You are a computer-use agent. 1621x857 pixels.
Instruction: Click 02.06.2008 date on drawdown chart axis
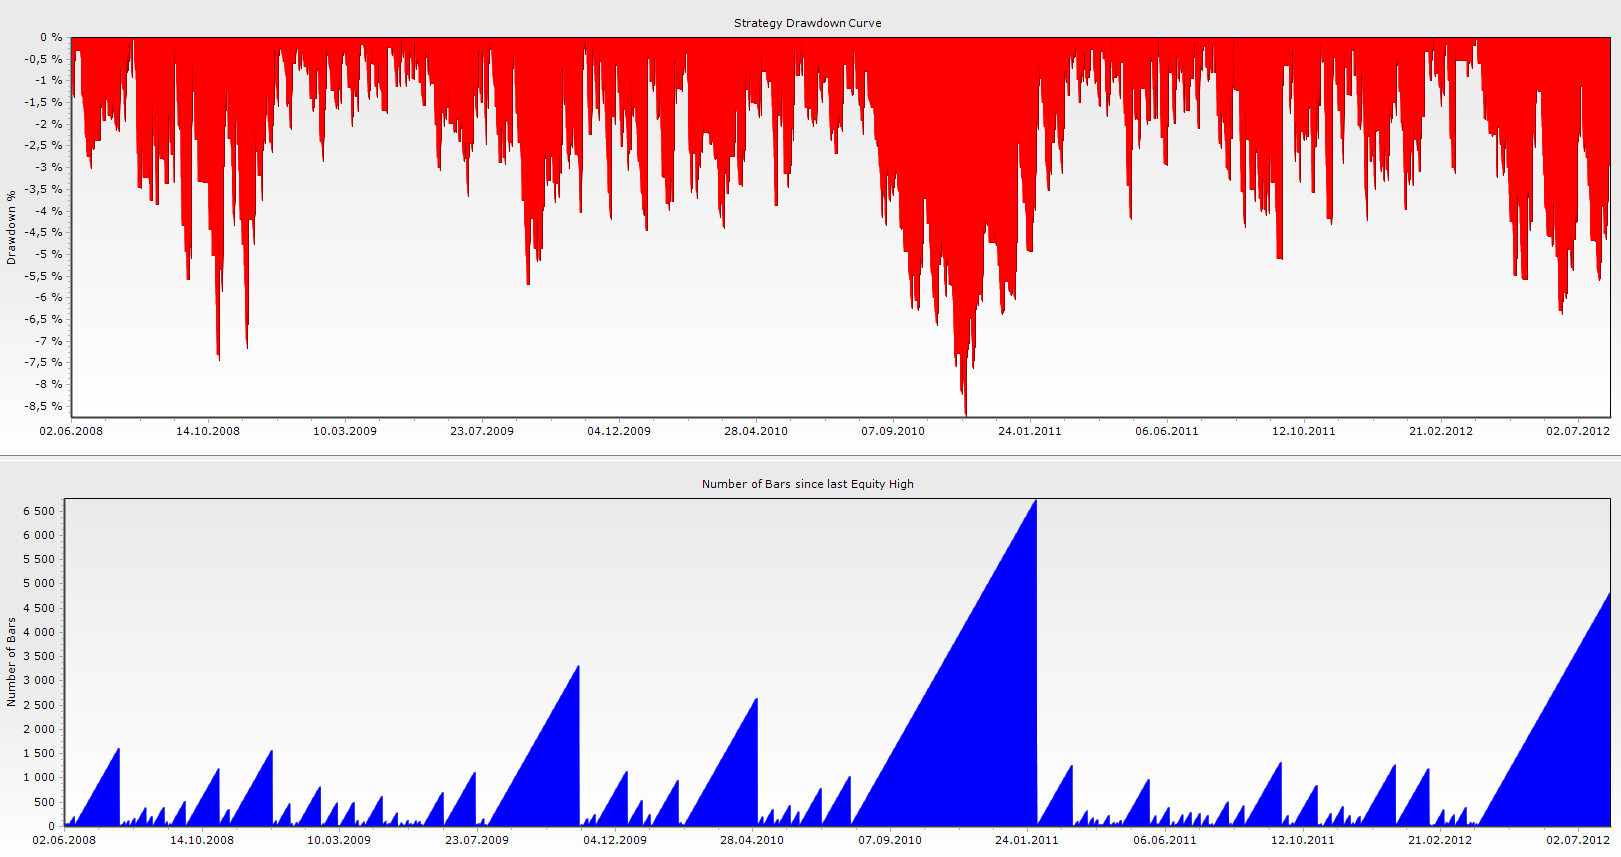(71, 431)
